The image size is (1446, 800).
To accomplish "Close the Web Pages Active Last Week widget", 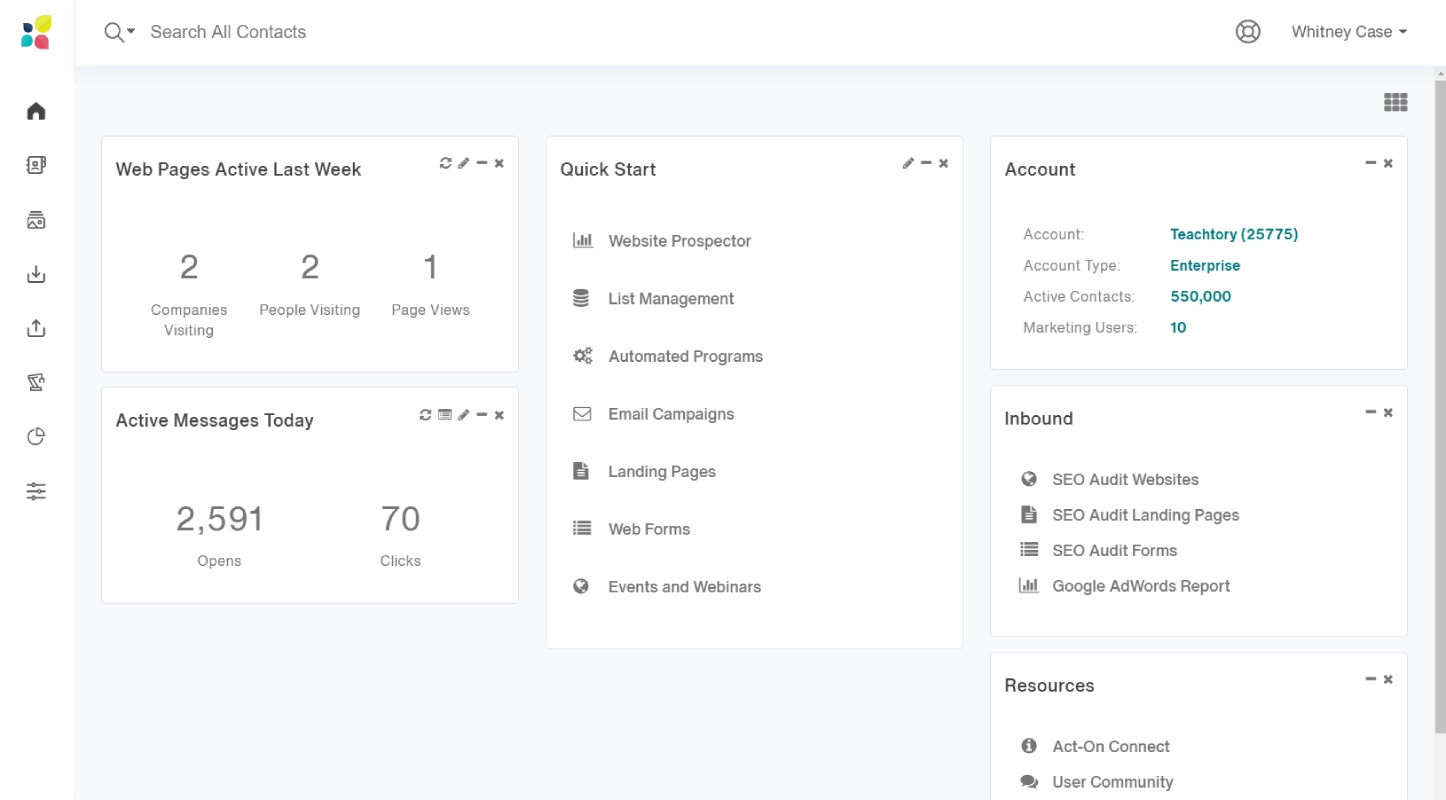I will pos(499,163).
